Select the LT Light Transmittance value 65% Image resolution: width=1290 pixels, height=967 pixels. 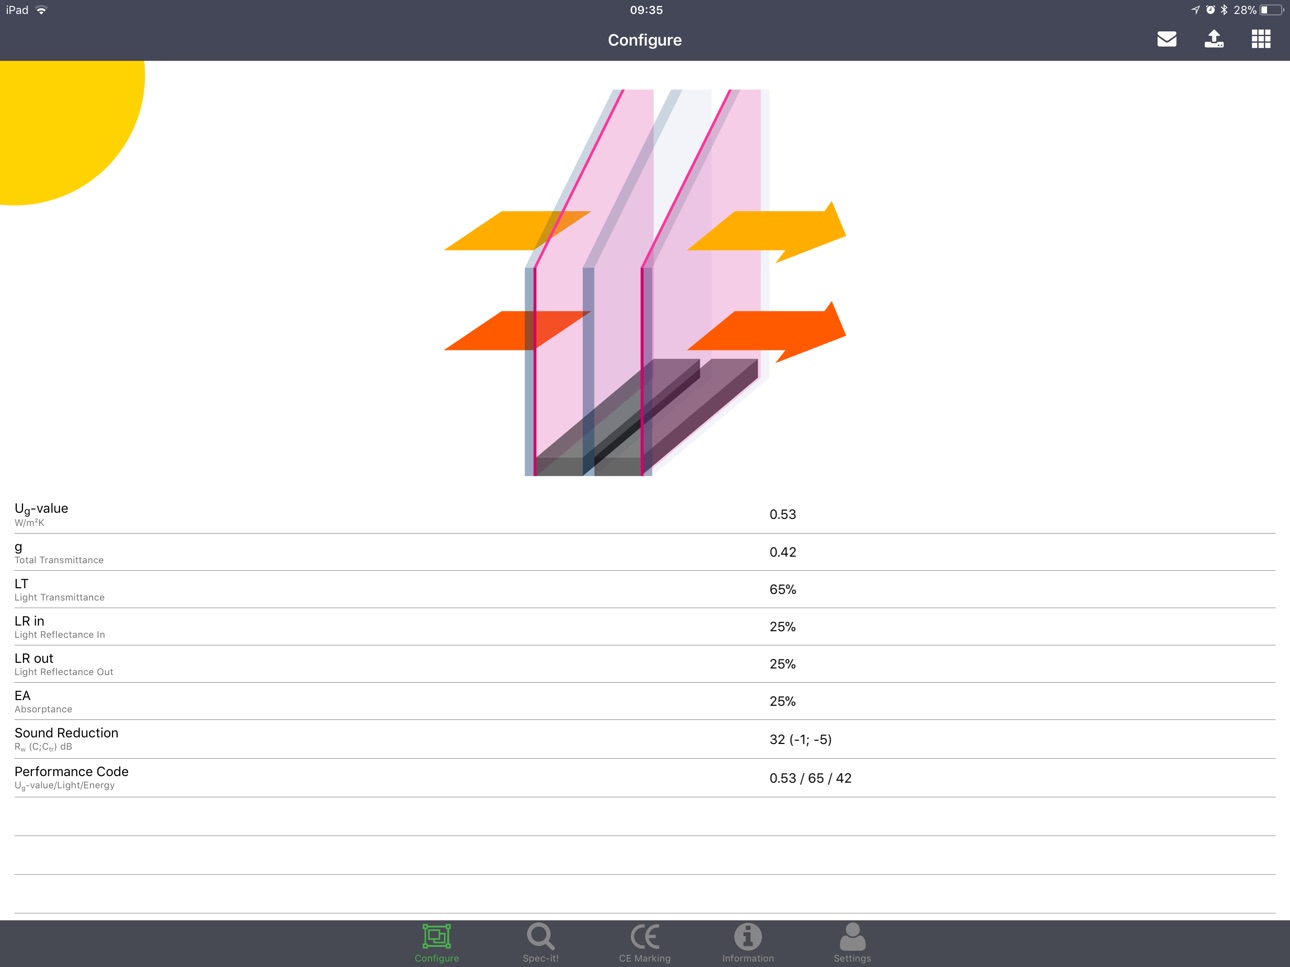783,590
